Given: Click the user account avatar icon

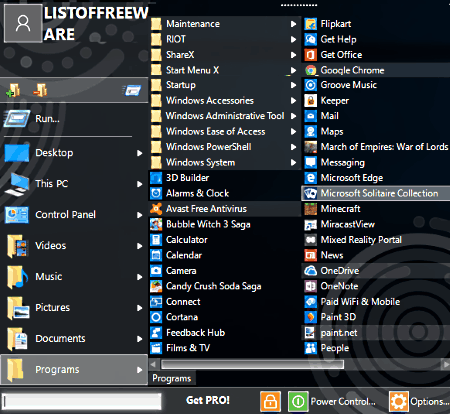Looking at the screenshot, I should [x=23, y=24].
